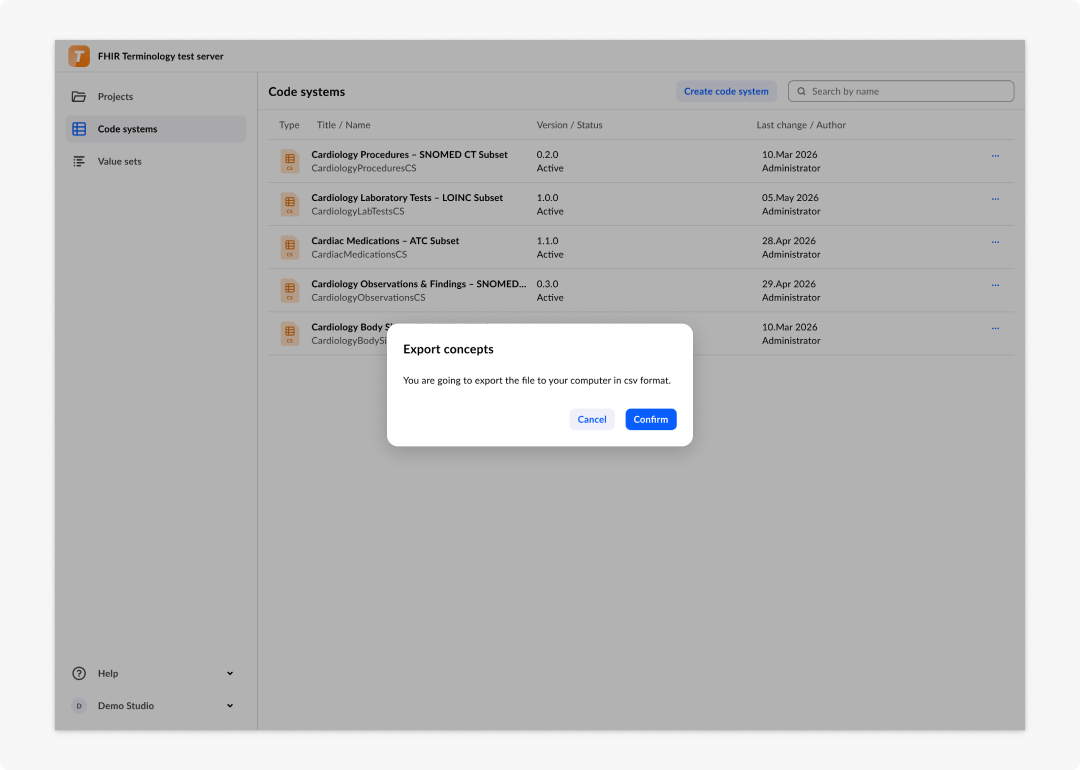Select Code systems in the sidebar
Viewport: 1080px width, 770px height.
156,129
